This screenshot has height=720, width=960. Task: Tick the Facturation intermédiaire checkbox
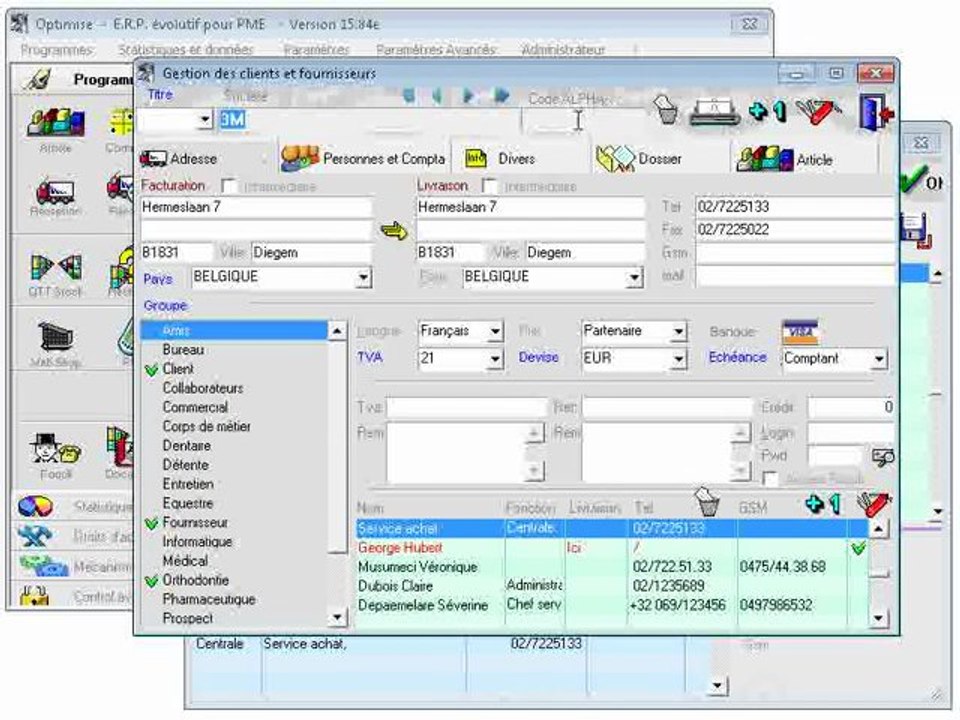(x=229, y=186)
